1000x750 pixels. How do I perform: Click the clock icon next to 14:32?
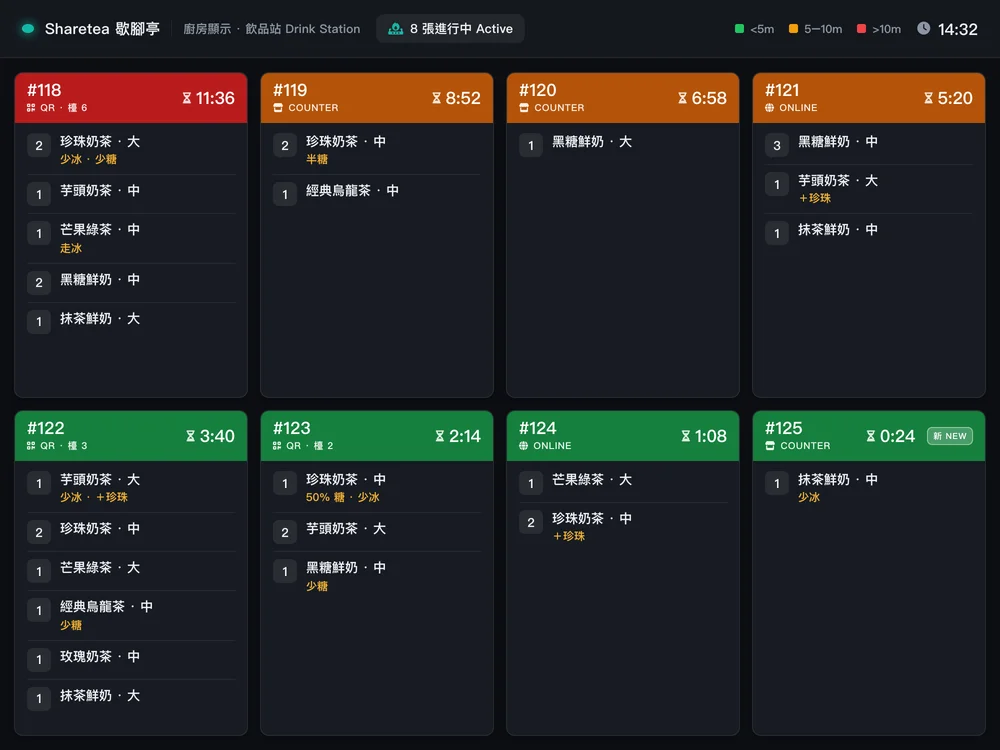tap(923, 29)
